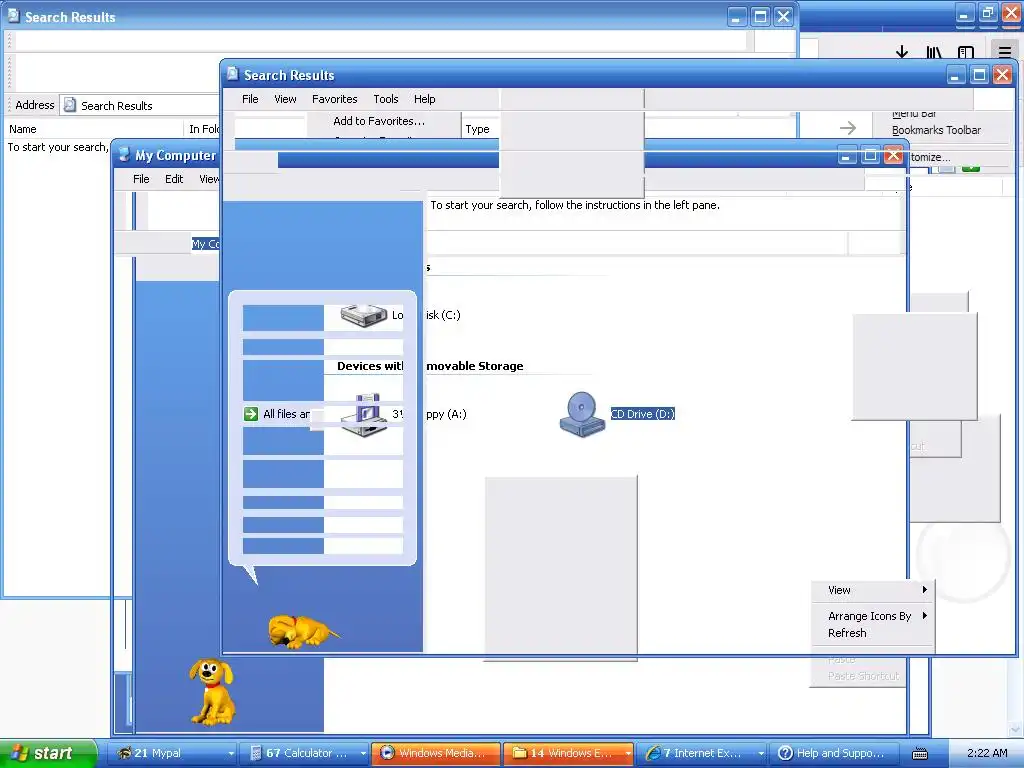Open the Help menu
The image size is (1024, 768).
pyautogui.click(x=424, y=99)
